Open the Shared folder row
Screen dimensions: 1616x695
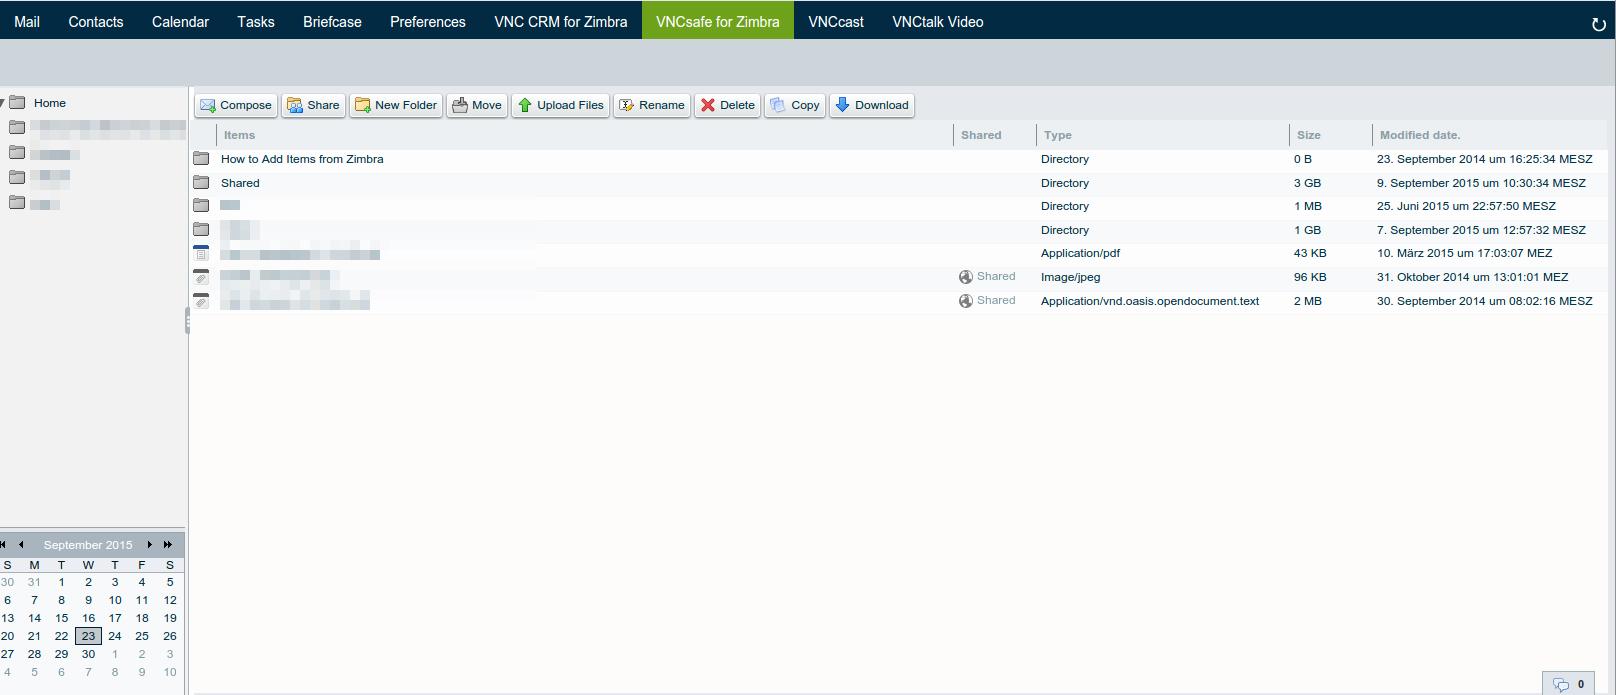[x=901, y=183]
